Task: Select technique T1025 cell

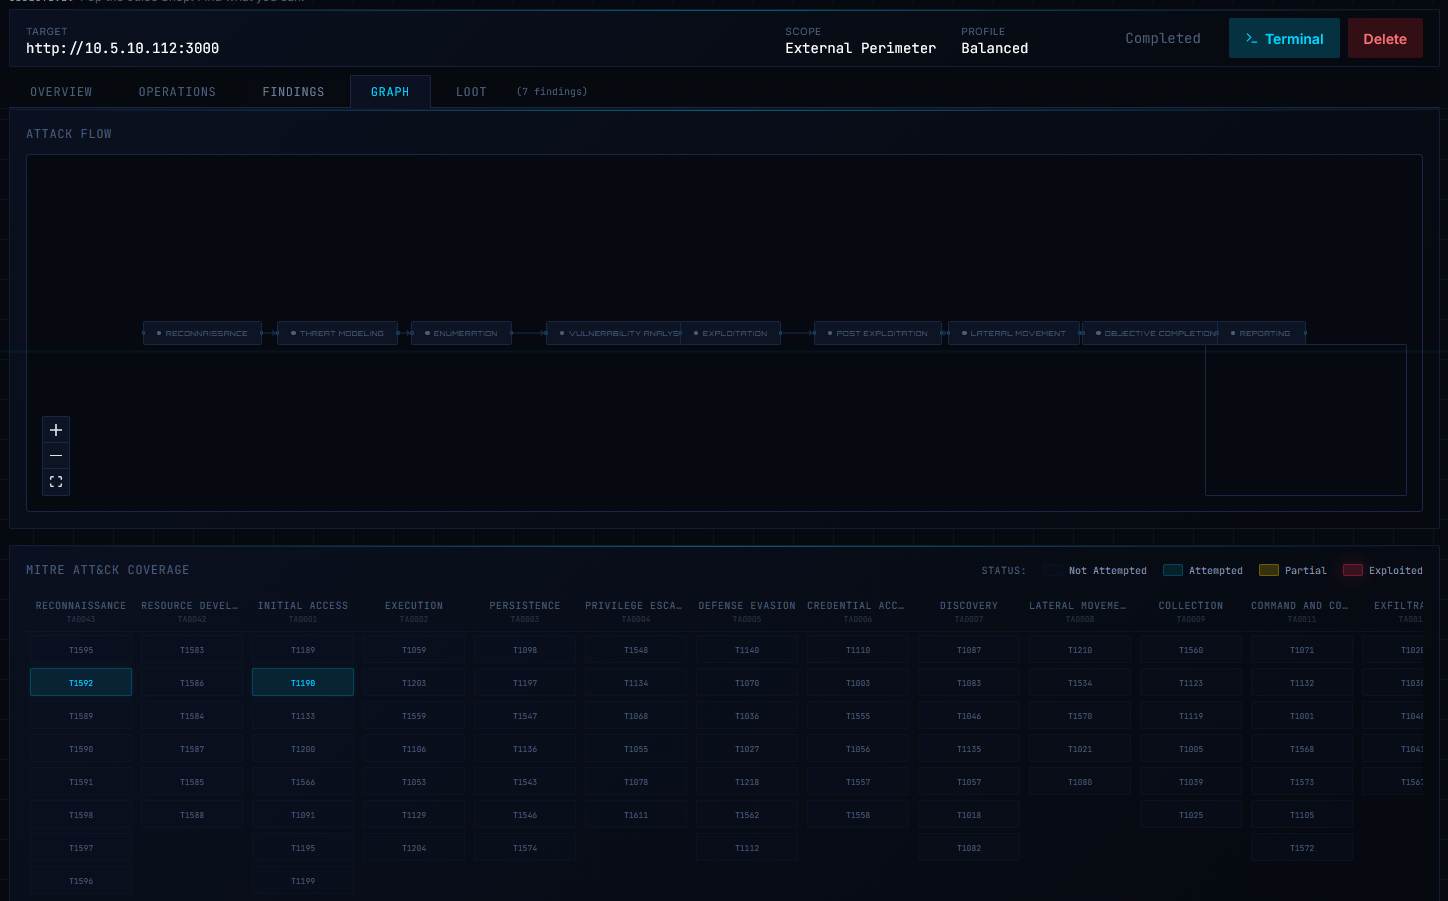Action: (1191, 814)
